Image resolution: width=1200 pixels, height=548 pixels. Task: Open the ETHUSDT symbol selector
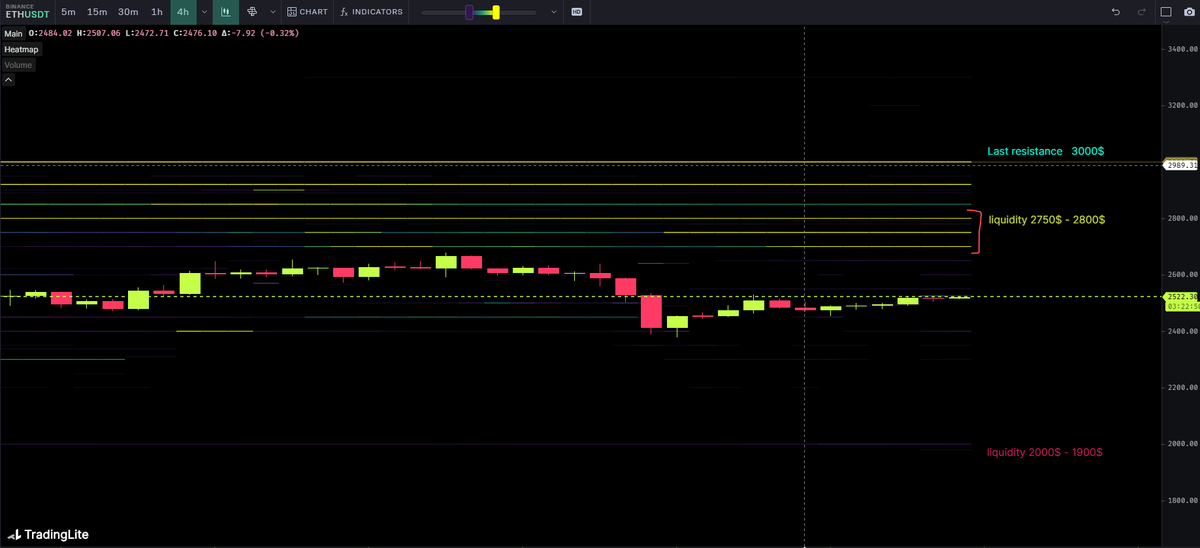point(27,12)
